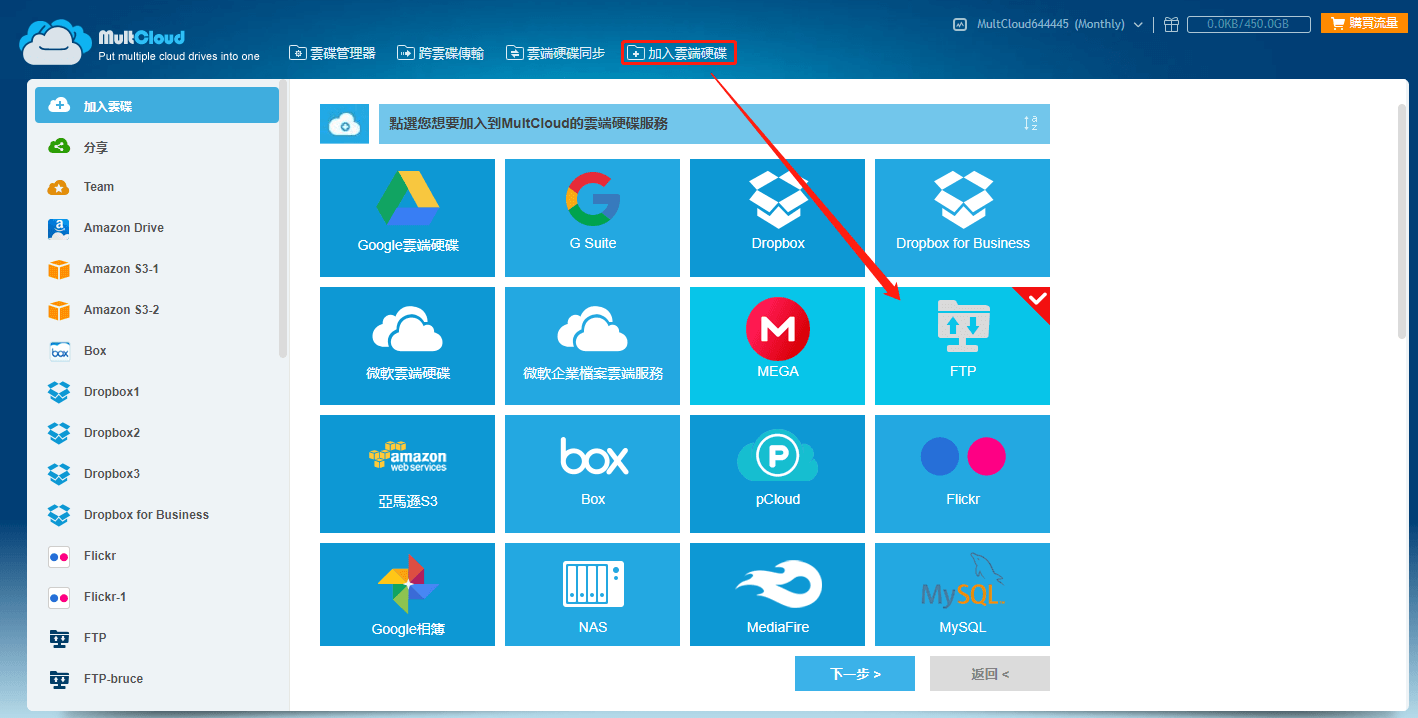1418x718 pixels.
Task: Click the 下一步 > next button
Action: (x=855, y=674)
